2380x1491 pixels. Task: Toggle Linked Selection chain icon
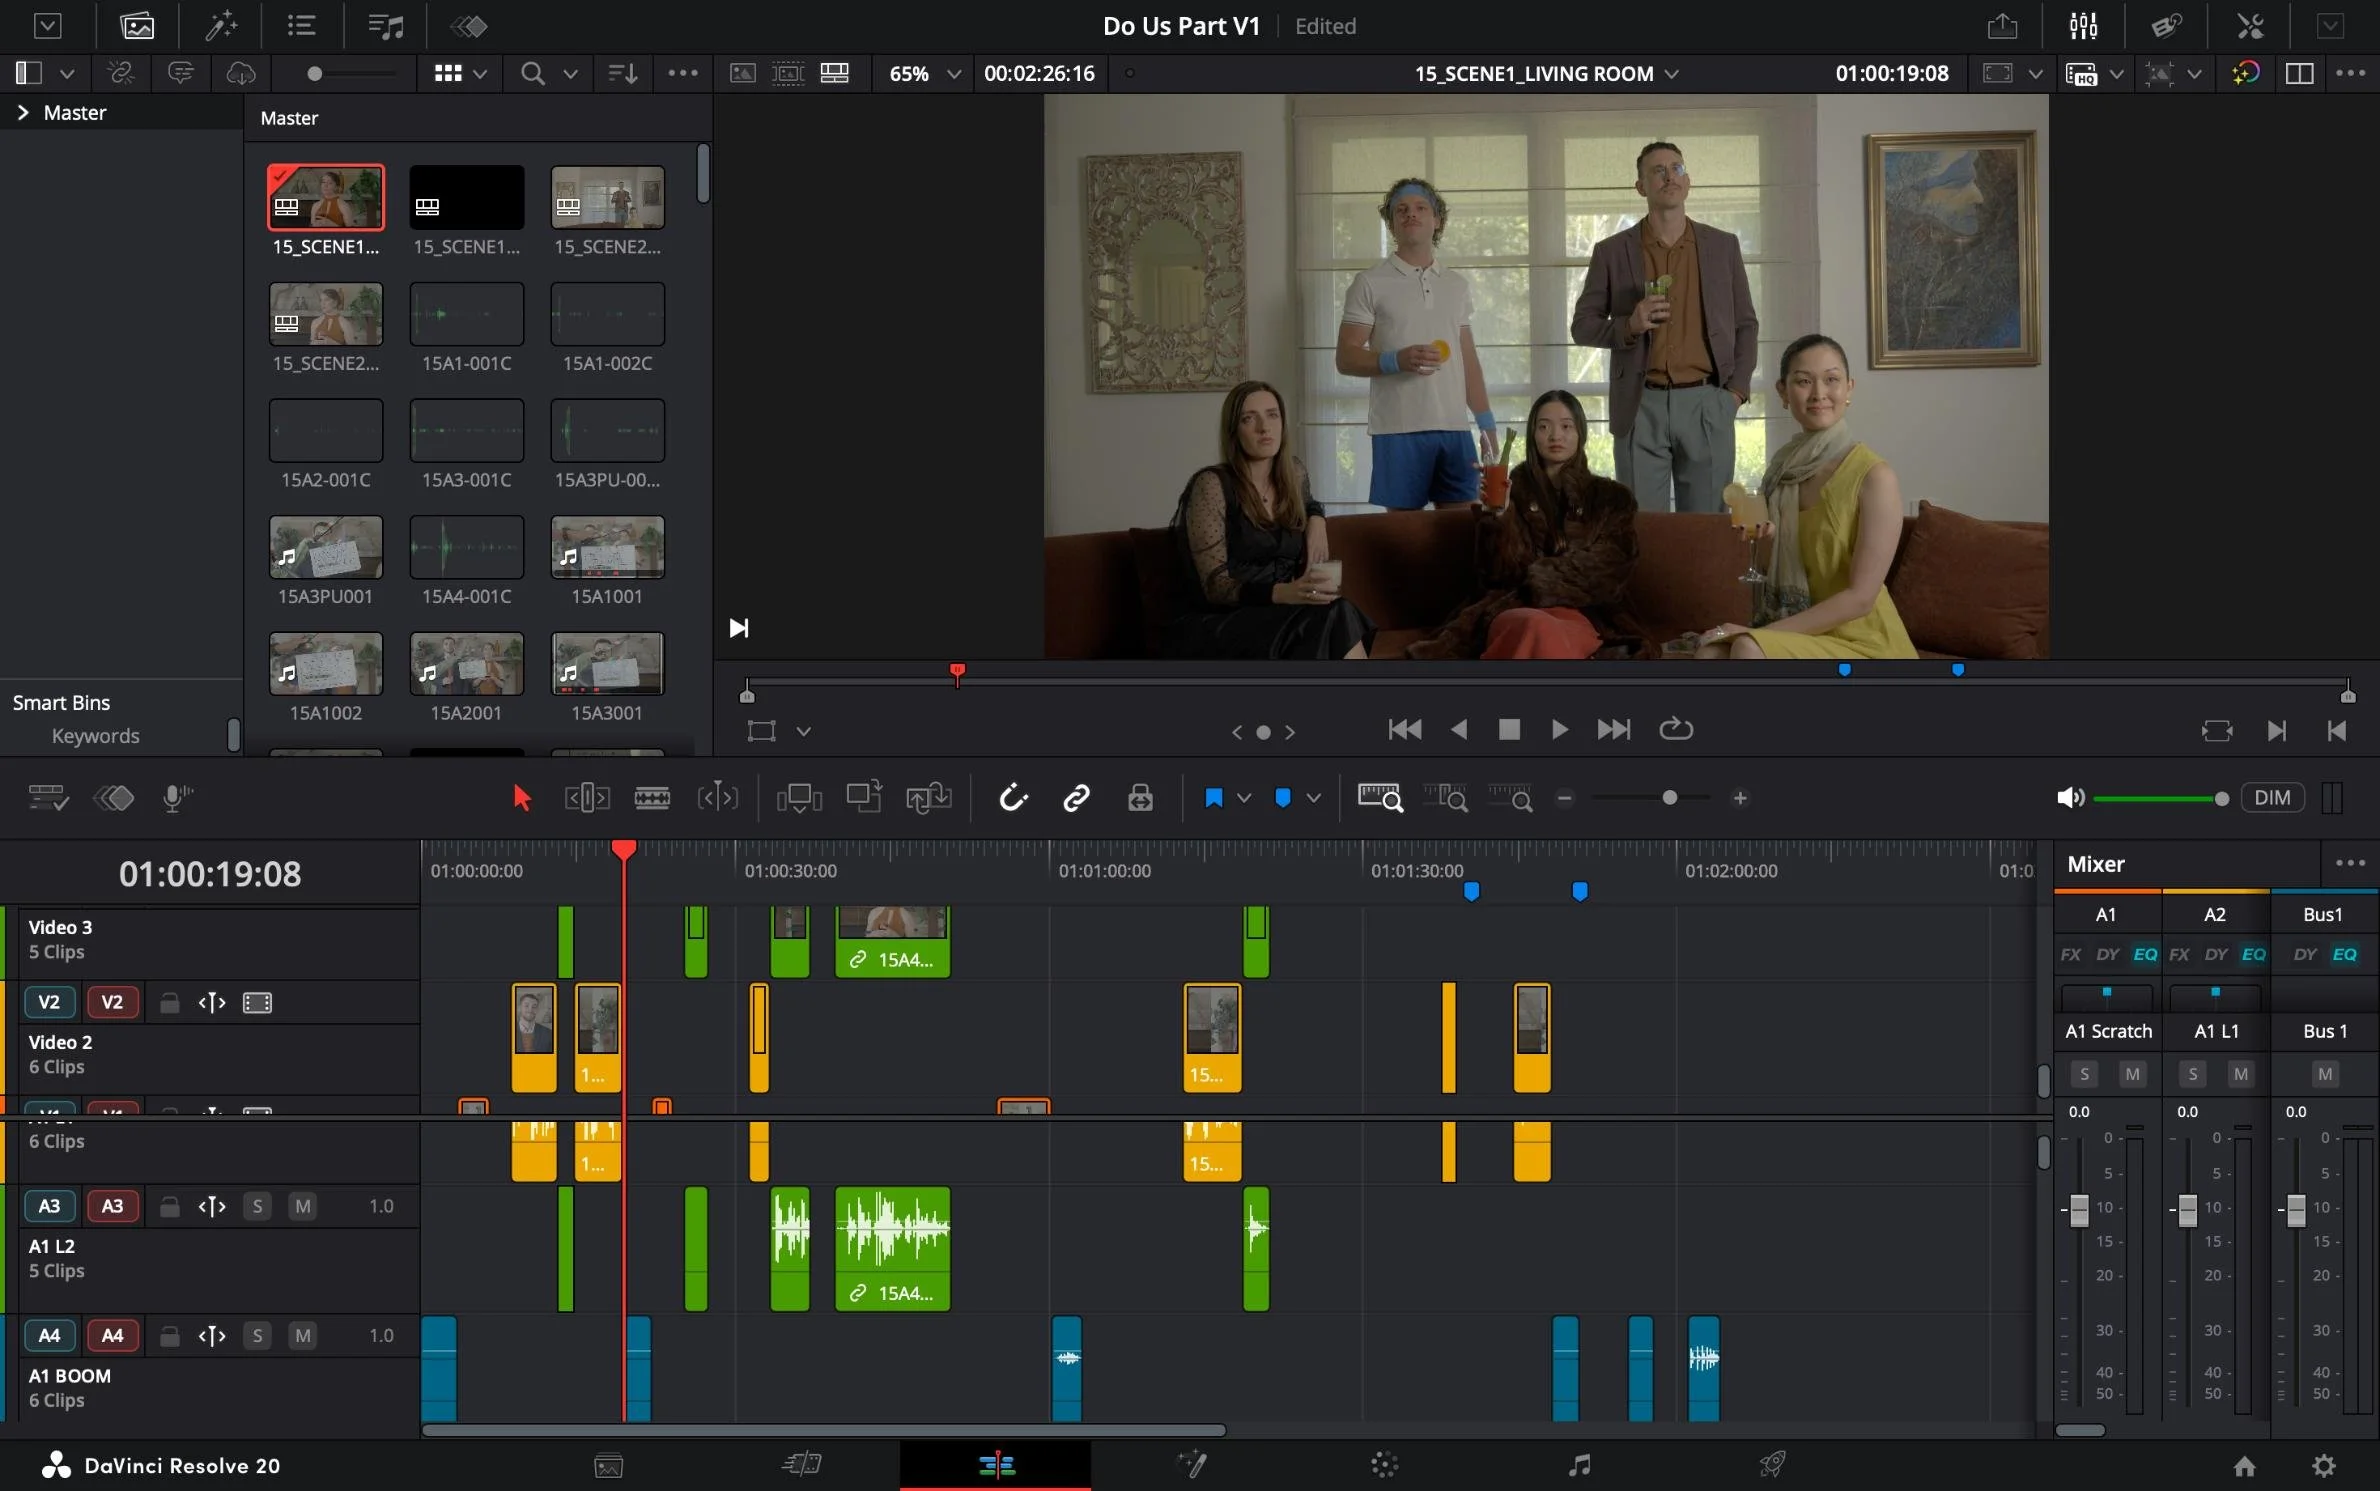point(1076,798)
